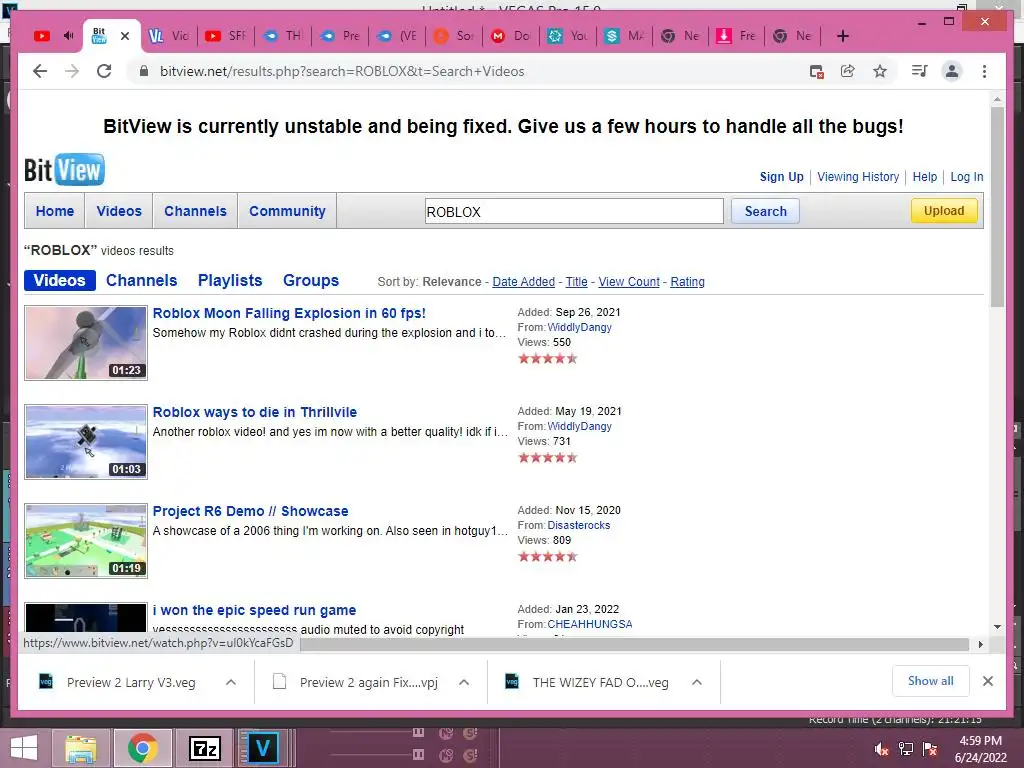Go back with the browser back arrow

(40, 71)
